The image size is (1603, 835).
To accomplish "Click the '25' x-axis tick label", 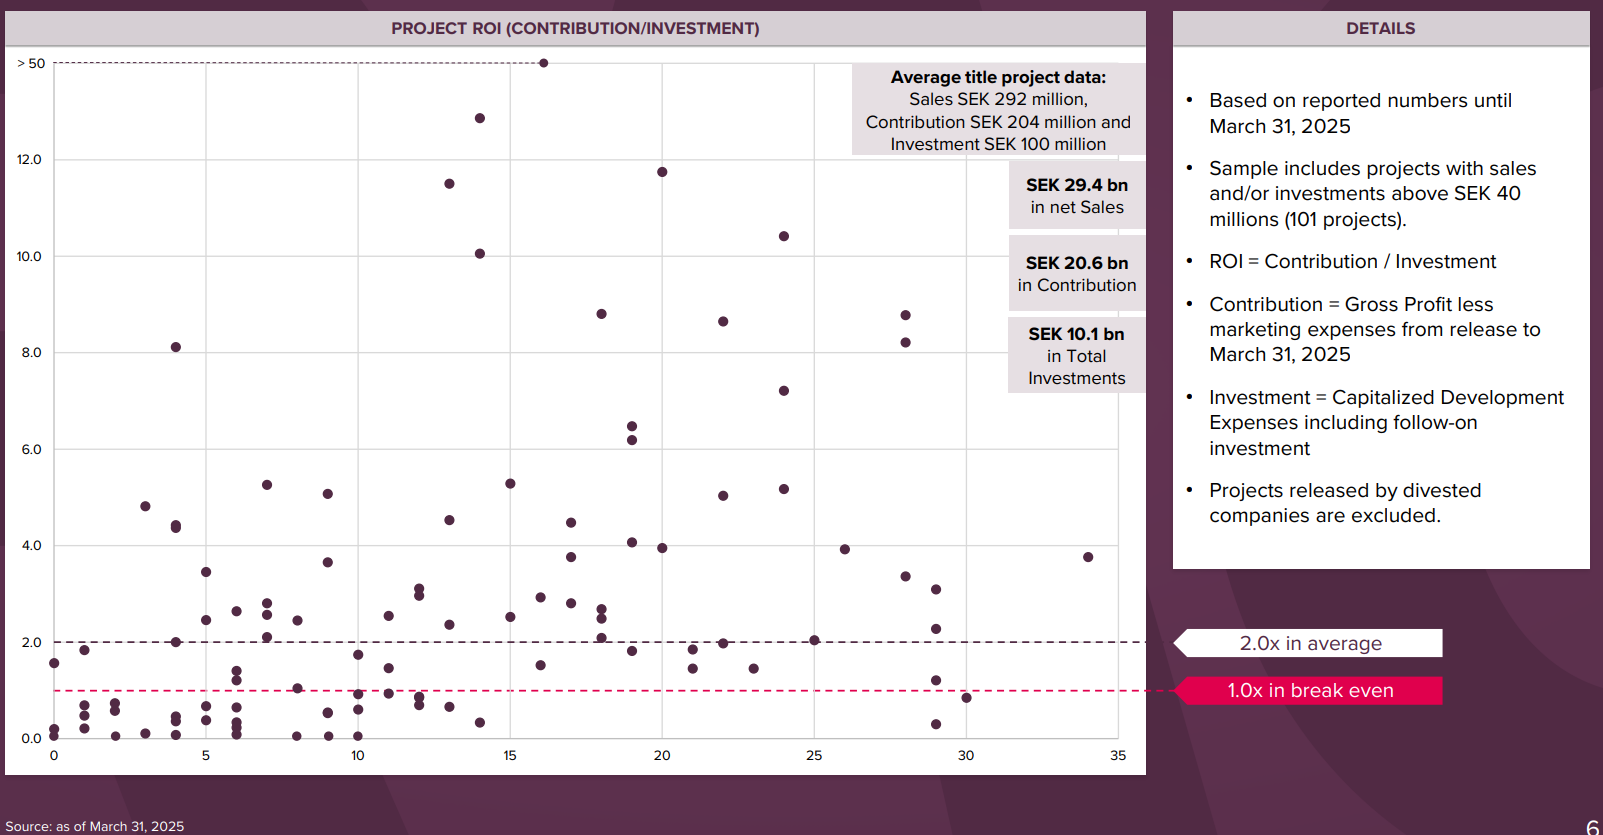I will tap(814, 755).
